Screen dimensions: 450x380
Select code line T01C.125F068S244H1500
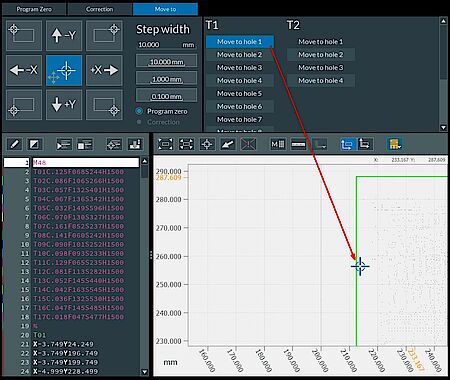[x=79, y=172]
